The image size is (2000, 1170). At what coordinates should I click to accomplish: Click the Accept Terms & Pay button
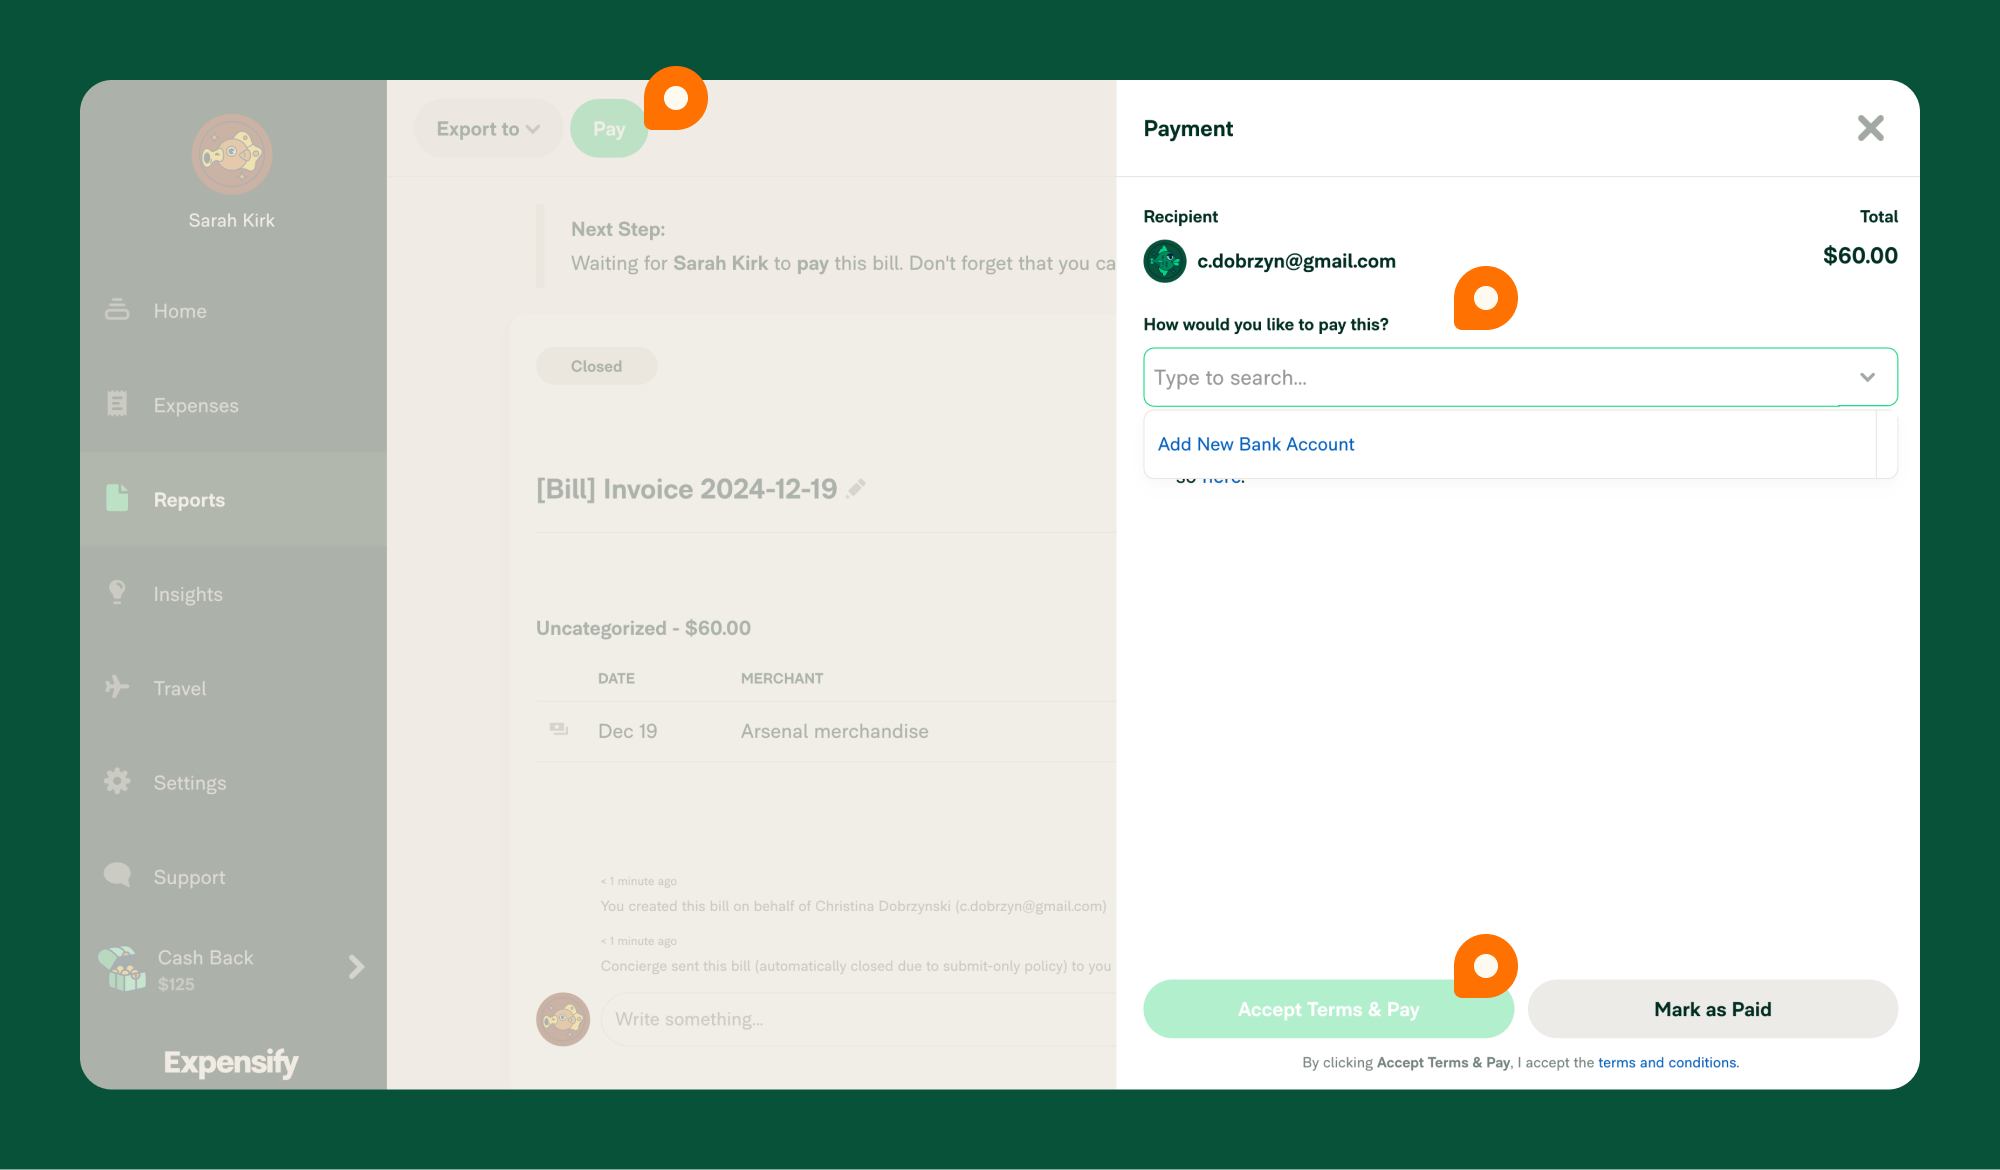tap(1329, 1007)
